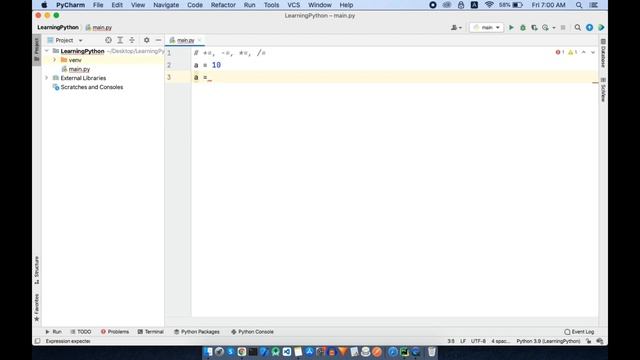
Task: Open the Navigate menu
Action: coord(166,5)
